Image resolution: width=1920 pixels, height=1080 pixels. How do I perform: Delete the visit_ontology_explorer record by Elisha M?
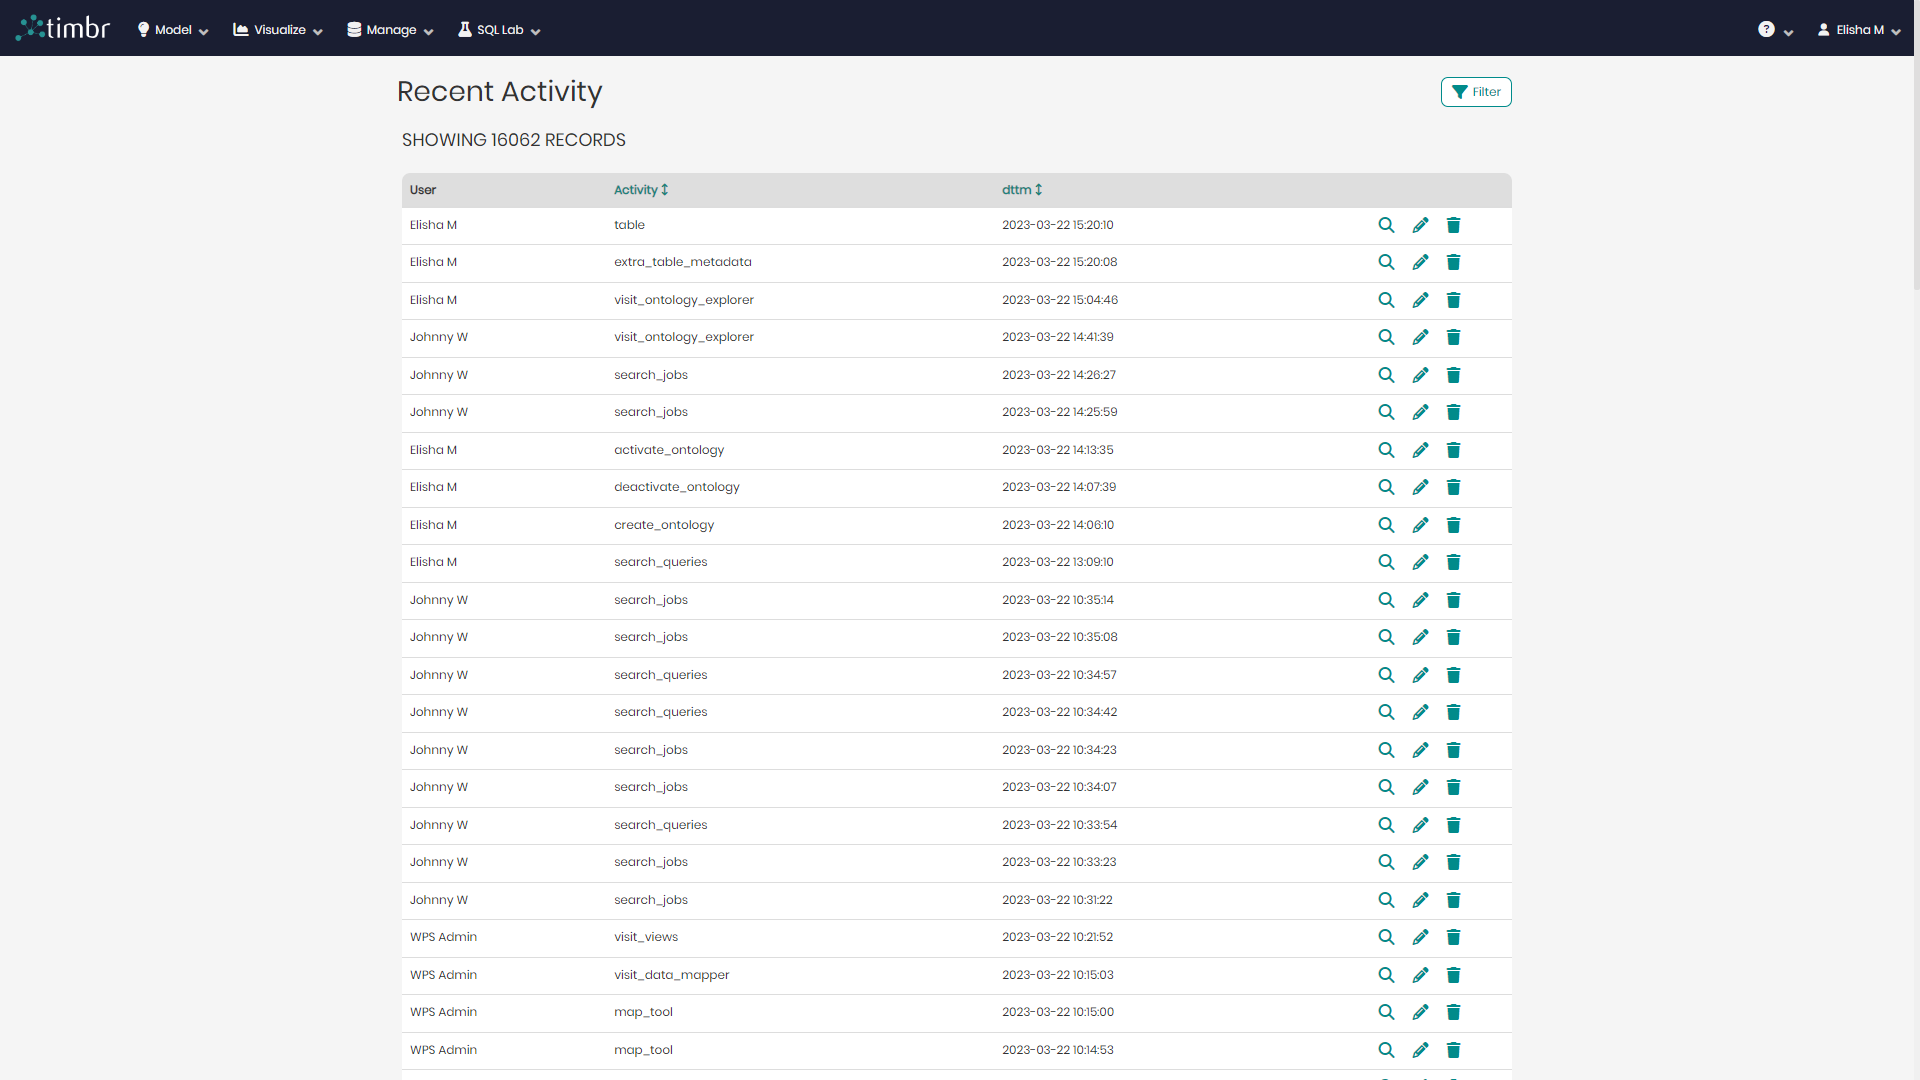pyautogui.click(x=1454, y=299)
